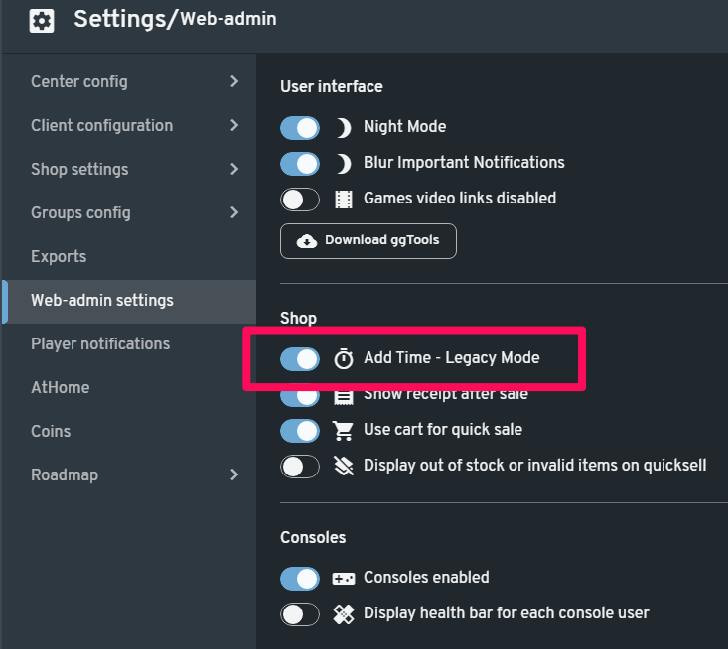Click the bandage health bar icon
The width and height of the screenshot is (728, 649).
344,614
